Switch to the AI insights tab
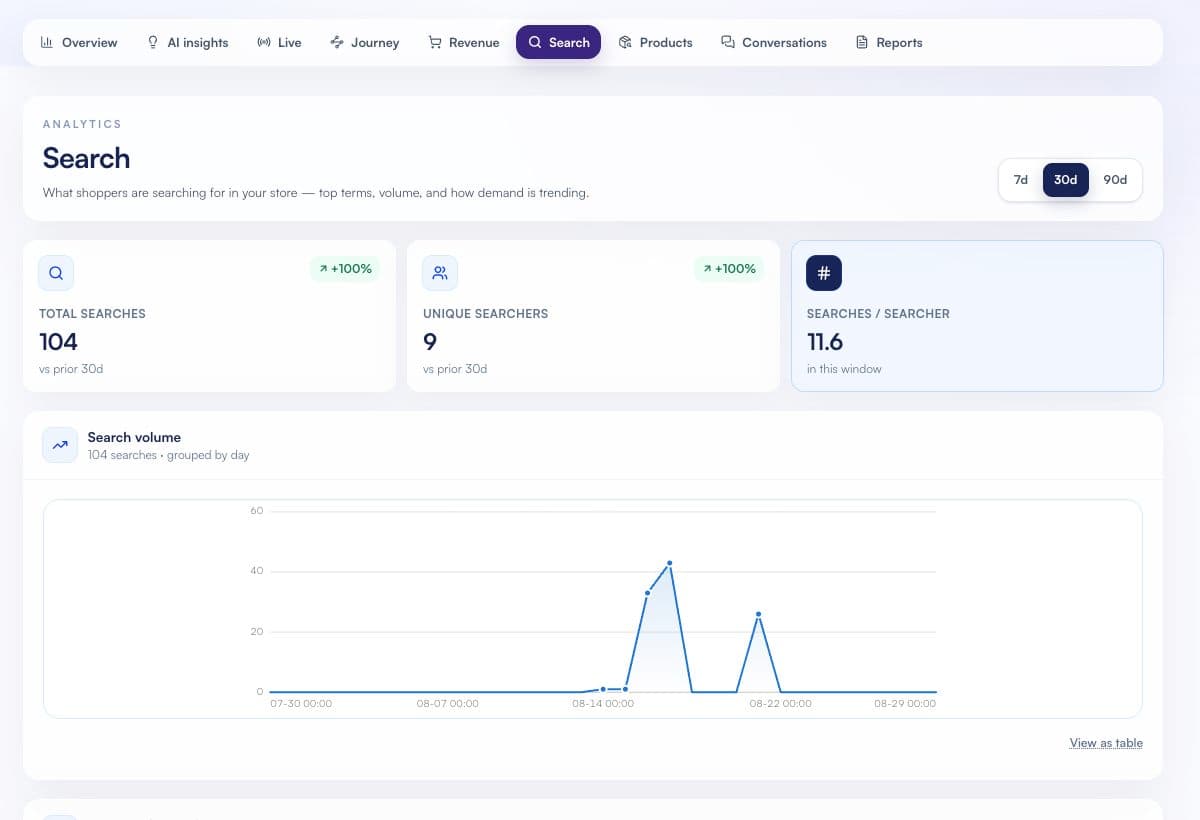1200x820 pixels. 188,42
